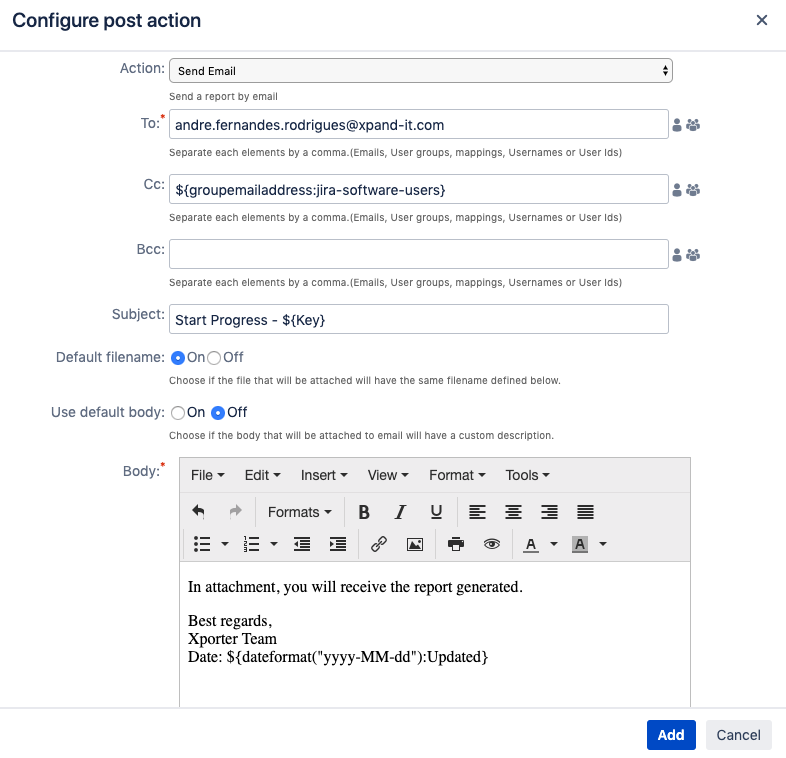
Task: Click the Add button
Action: [670, 735]
